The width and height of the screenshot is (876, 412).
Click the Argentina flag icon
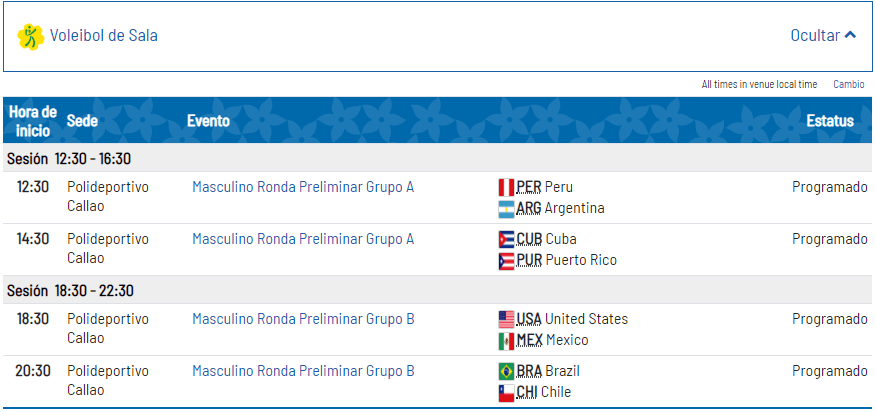pos(506,209)
